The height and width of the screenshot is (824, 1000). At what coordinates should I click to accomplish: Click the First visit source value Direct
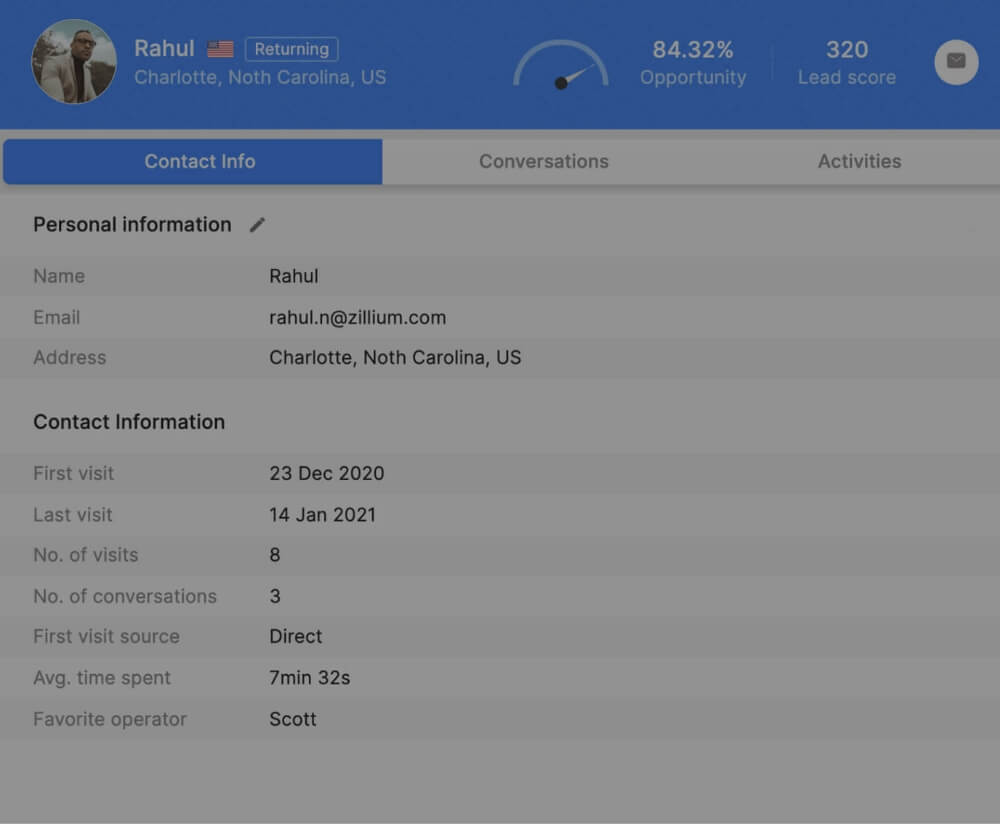[x=295, y=636]
